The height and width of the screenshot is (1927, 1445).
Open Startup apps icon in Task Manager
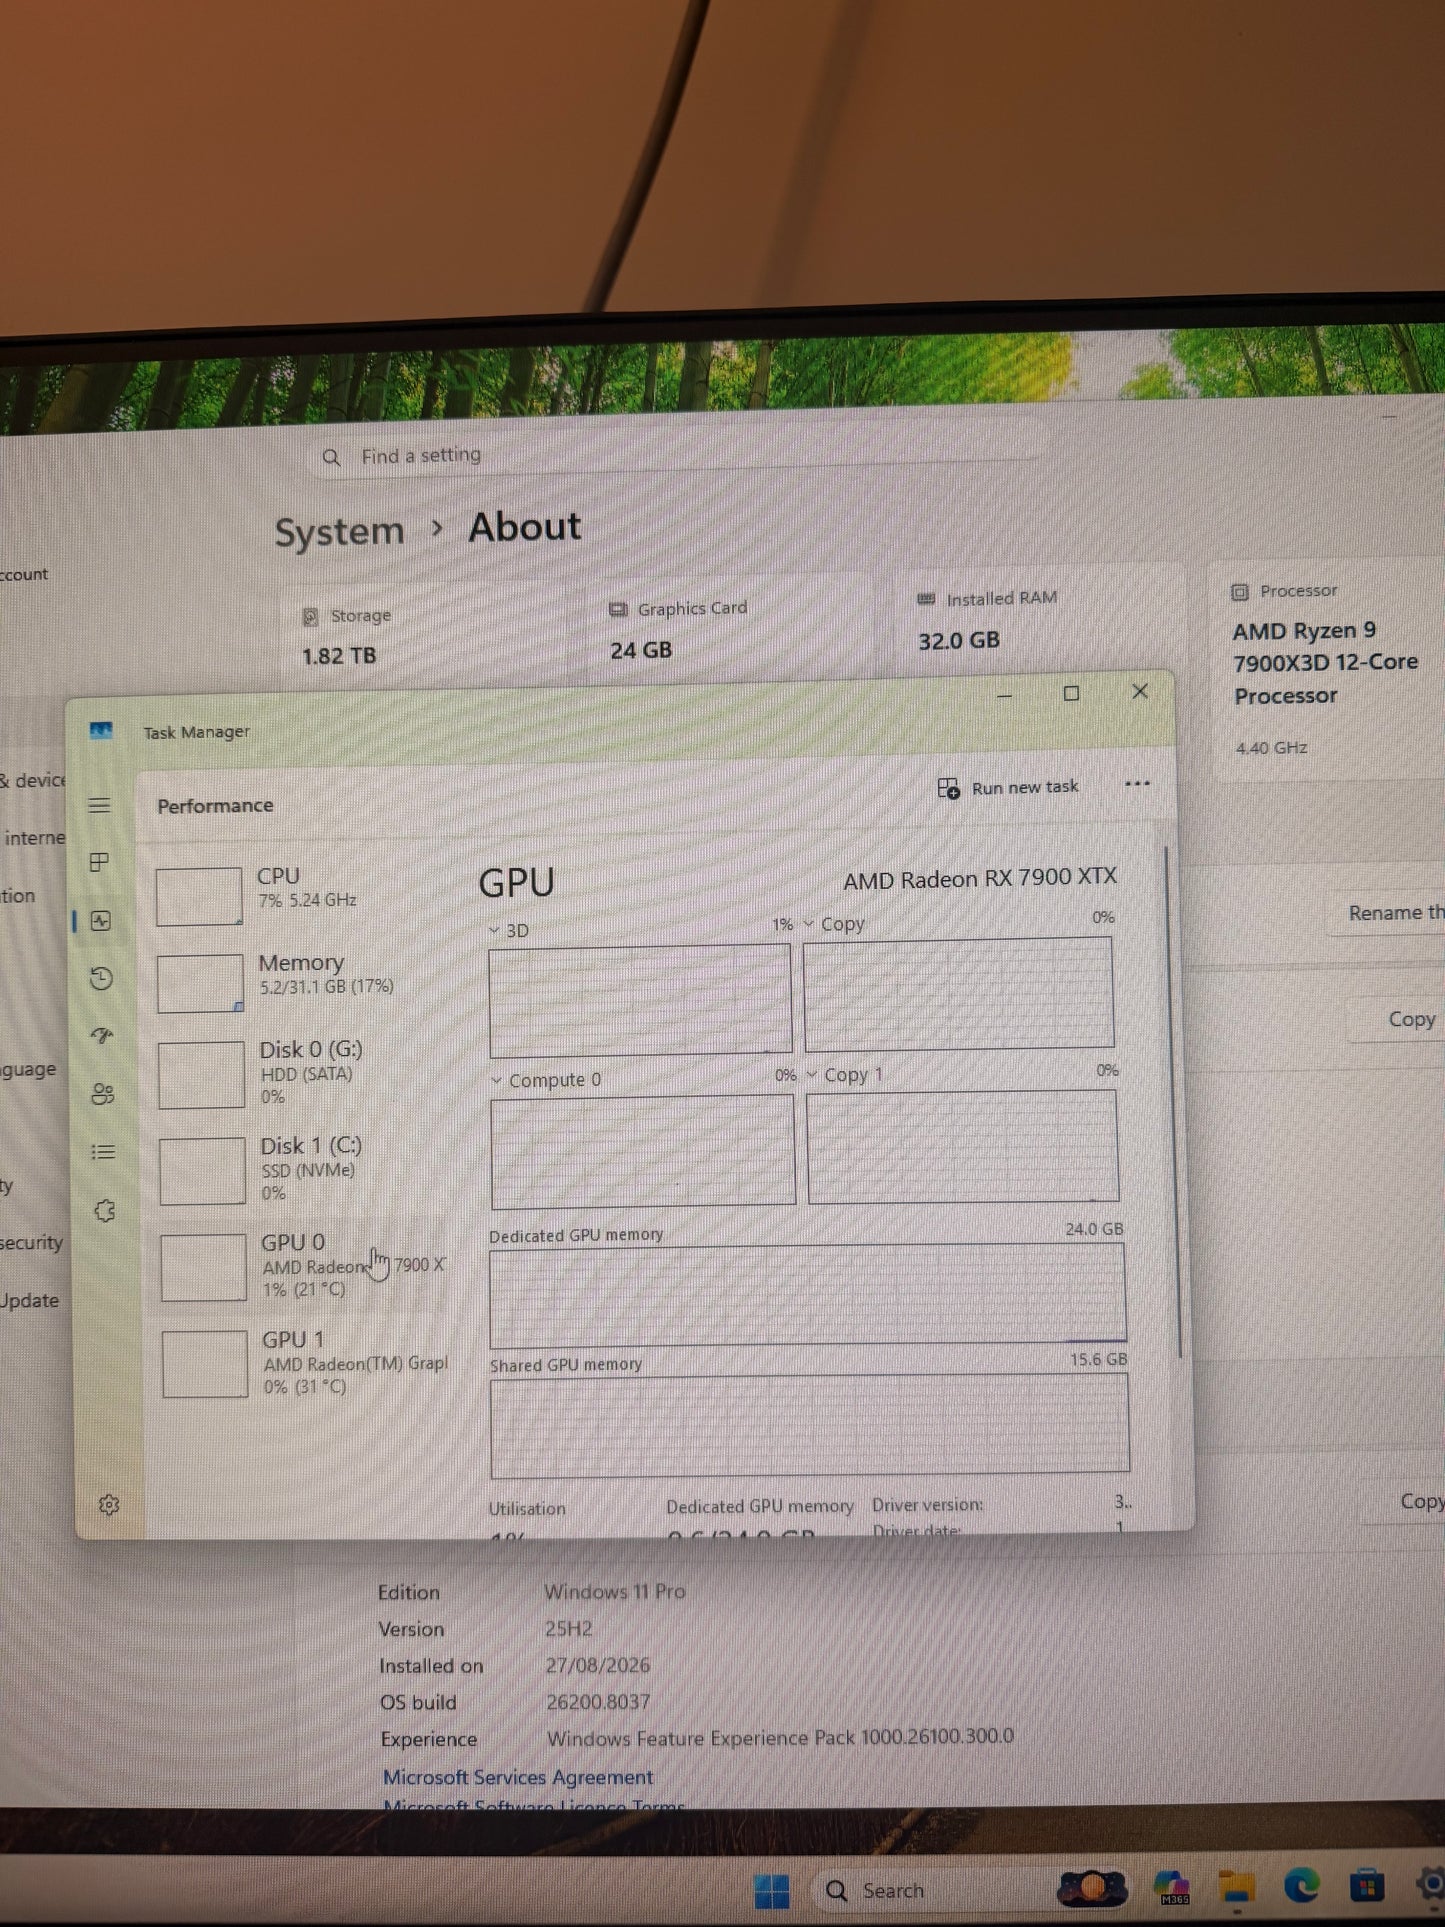[x=102, y=1035]
